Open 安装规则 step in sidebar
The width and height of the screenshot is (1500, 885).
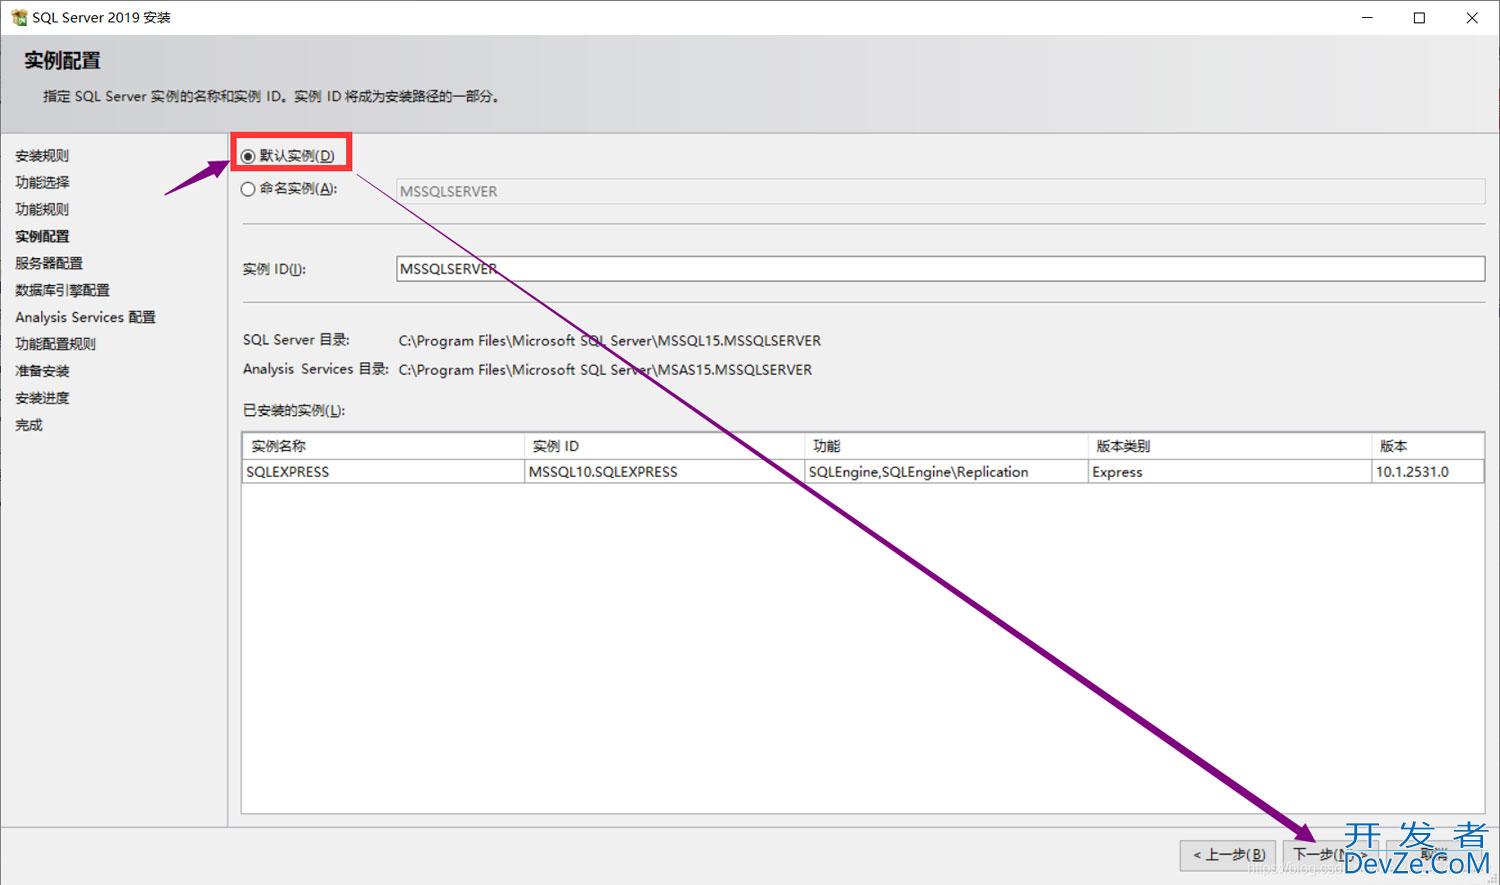tap(42, 156)
